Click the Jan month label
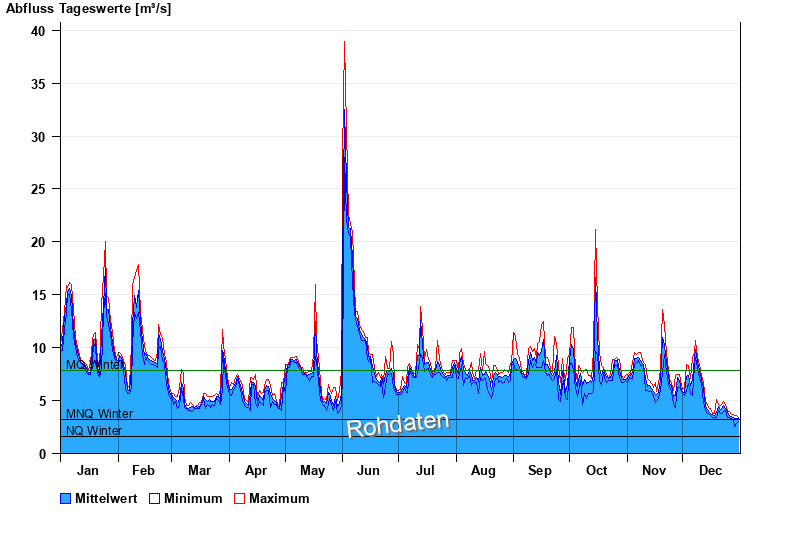The width and height of the screenshot is (800, 550). 88,470
